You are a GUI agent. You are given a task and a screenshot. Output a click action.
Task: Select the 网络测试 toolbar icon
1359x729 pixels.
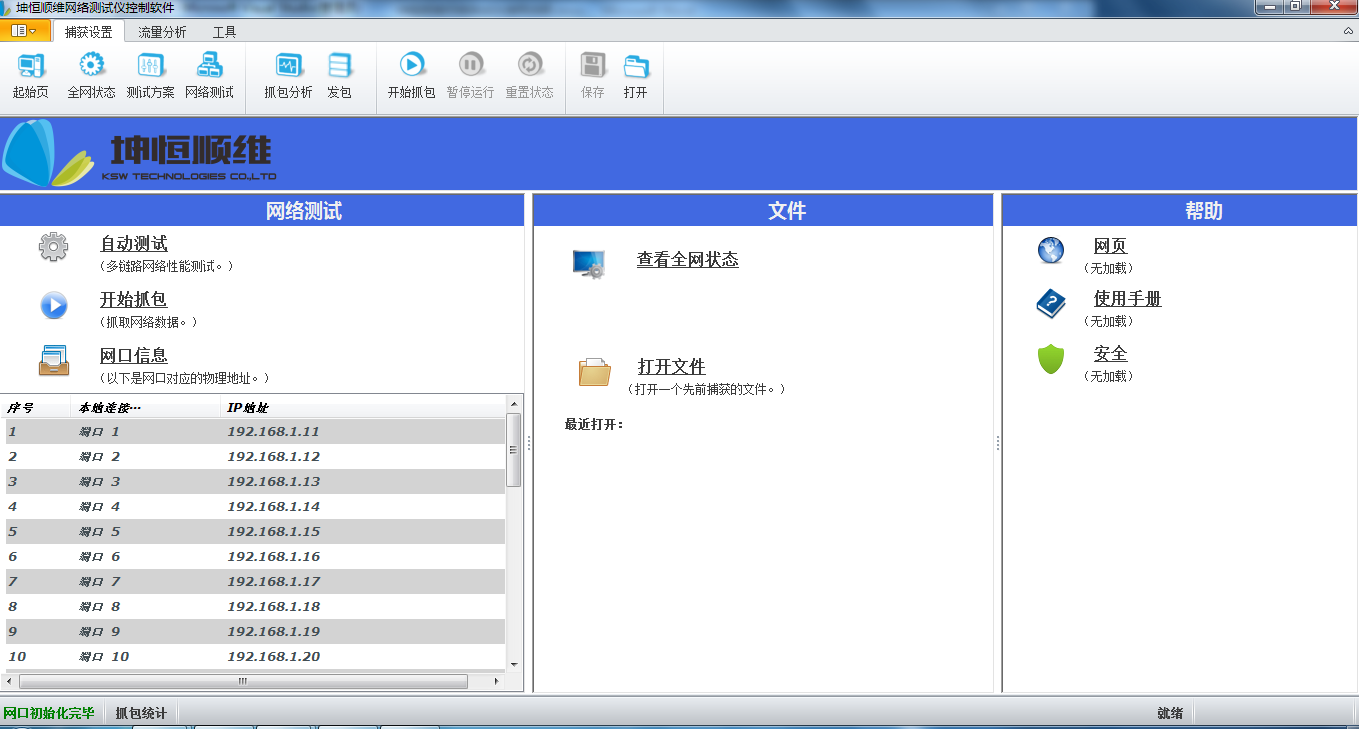[209, 77]
